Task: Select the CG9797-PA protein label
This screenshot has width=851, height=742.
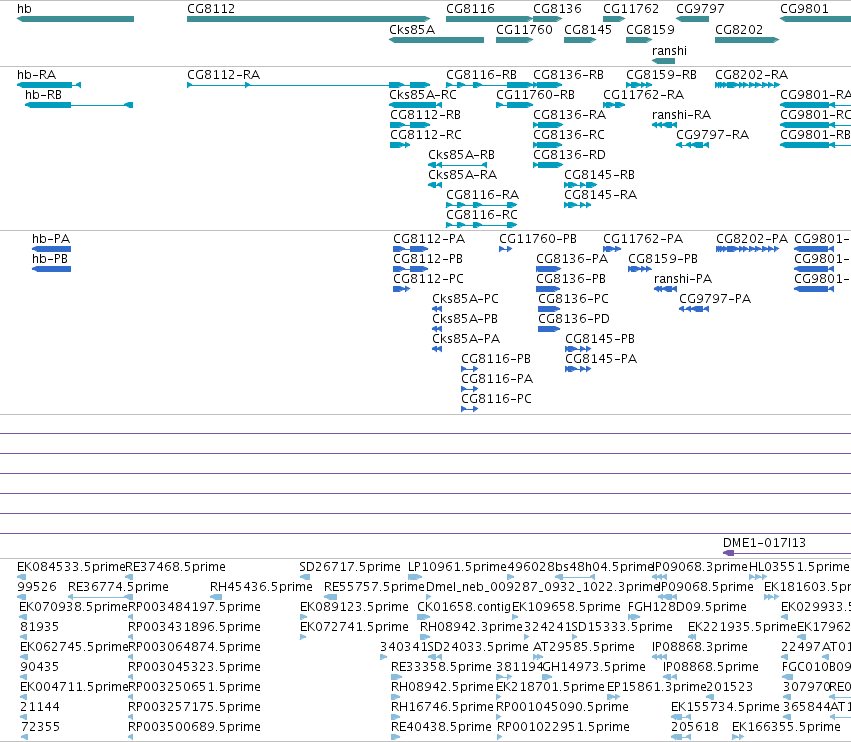Action: click(x=715, y=299)
